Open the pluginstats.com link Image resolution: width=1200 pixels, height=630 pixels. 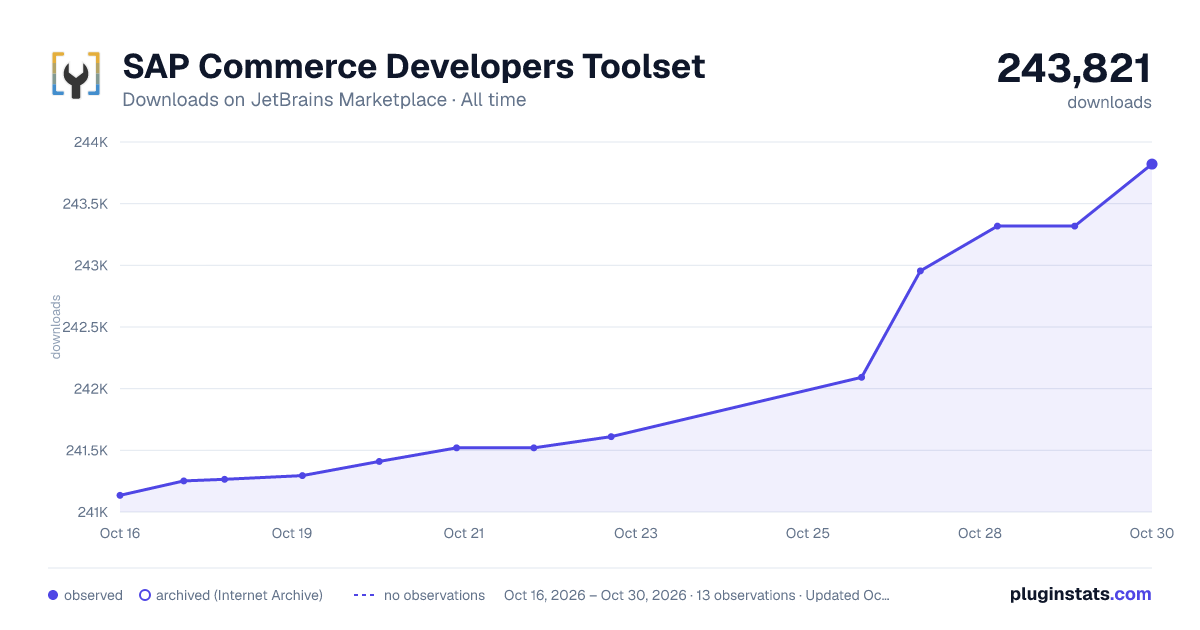coord(1081,594)
